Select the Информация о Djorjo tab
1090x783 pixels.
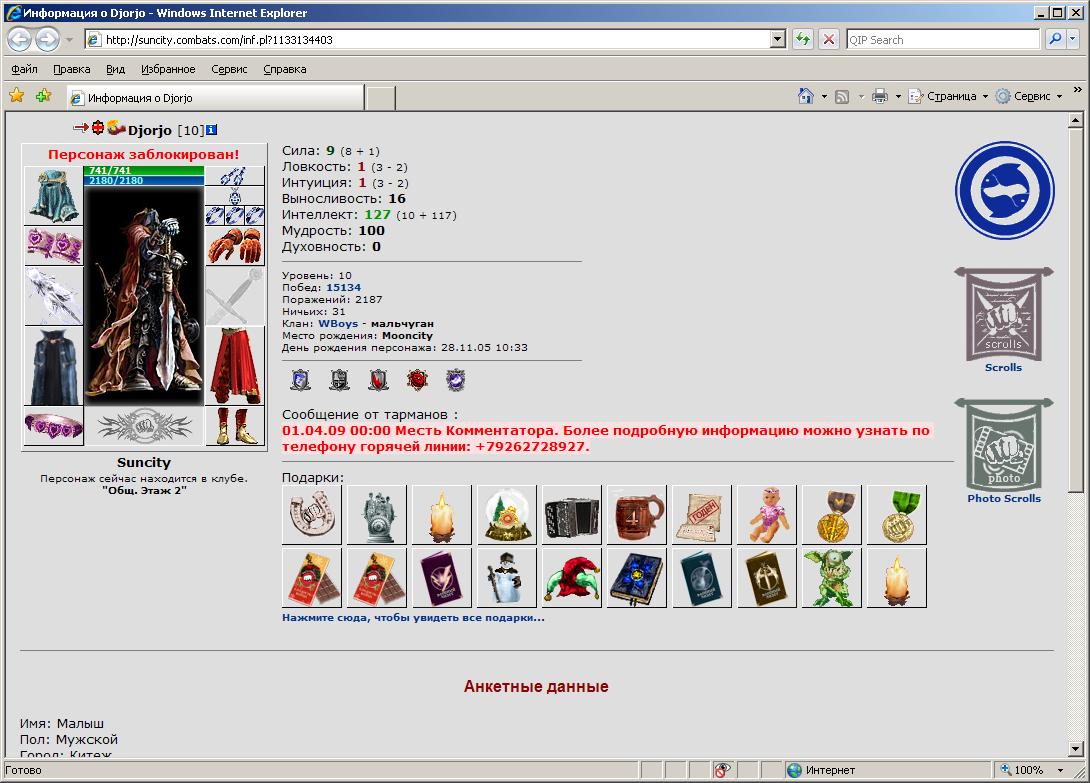[x=215, y=97]
